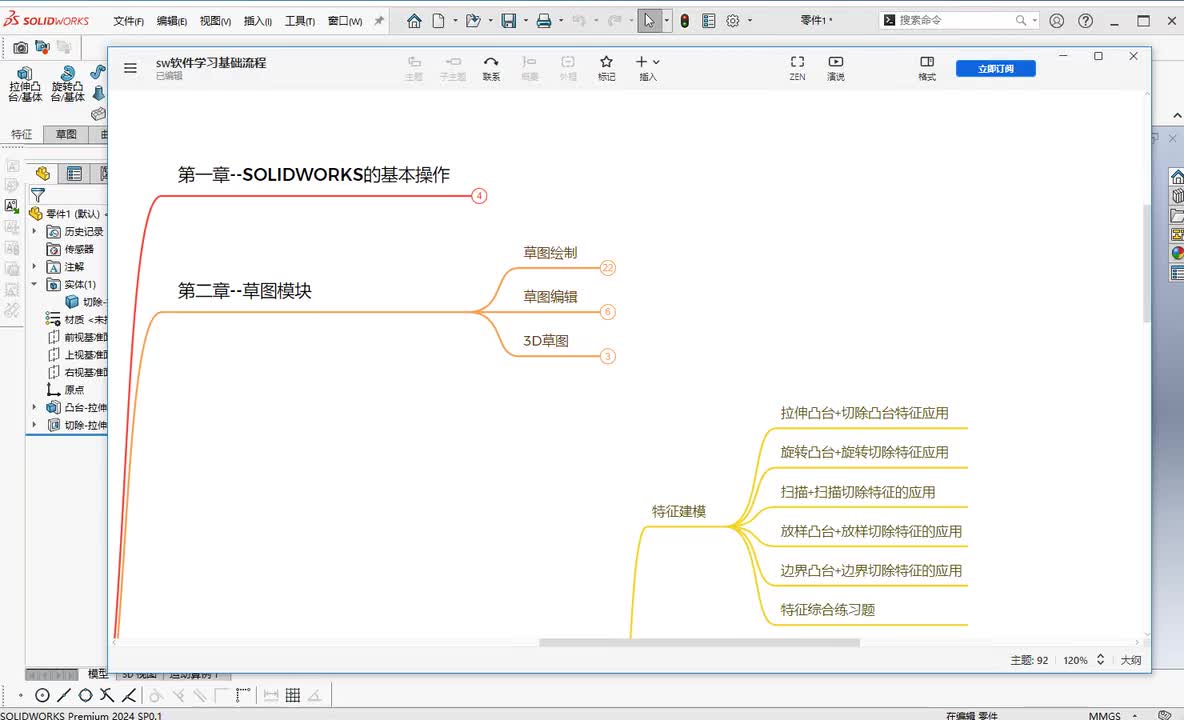The height and width of the screenshot is (720, 1184).
Task: Switch to 大纲 outline view
Action: coord(1130,660)
